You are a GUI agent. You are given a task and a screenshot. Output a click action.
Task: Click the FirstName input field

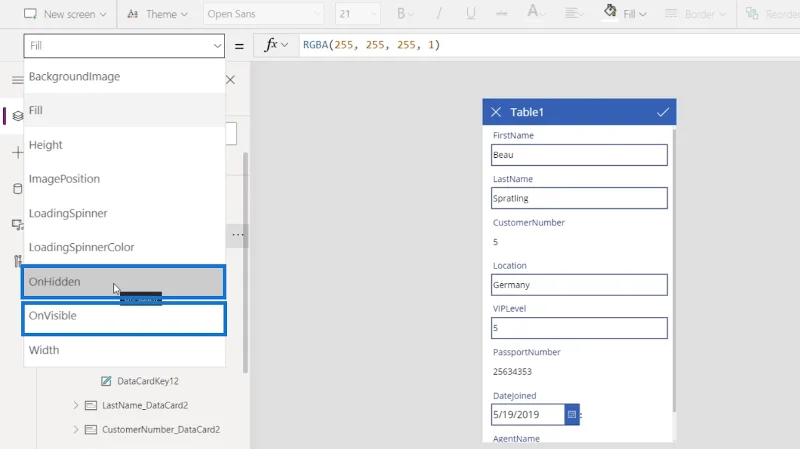coord(579,155)
